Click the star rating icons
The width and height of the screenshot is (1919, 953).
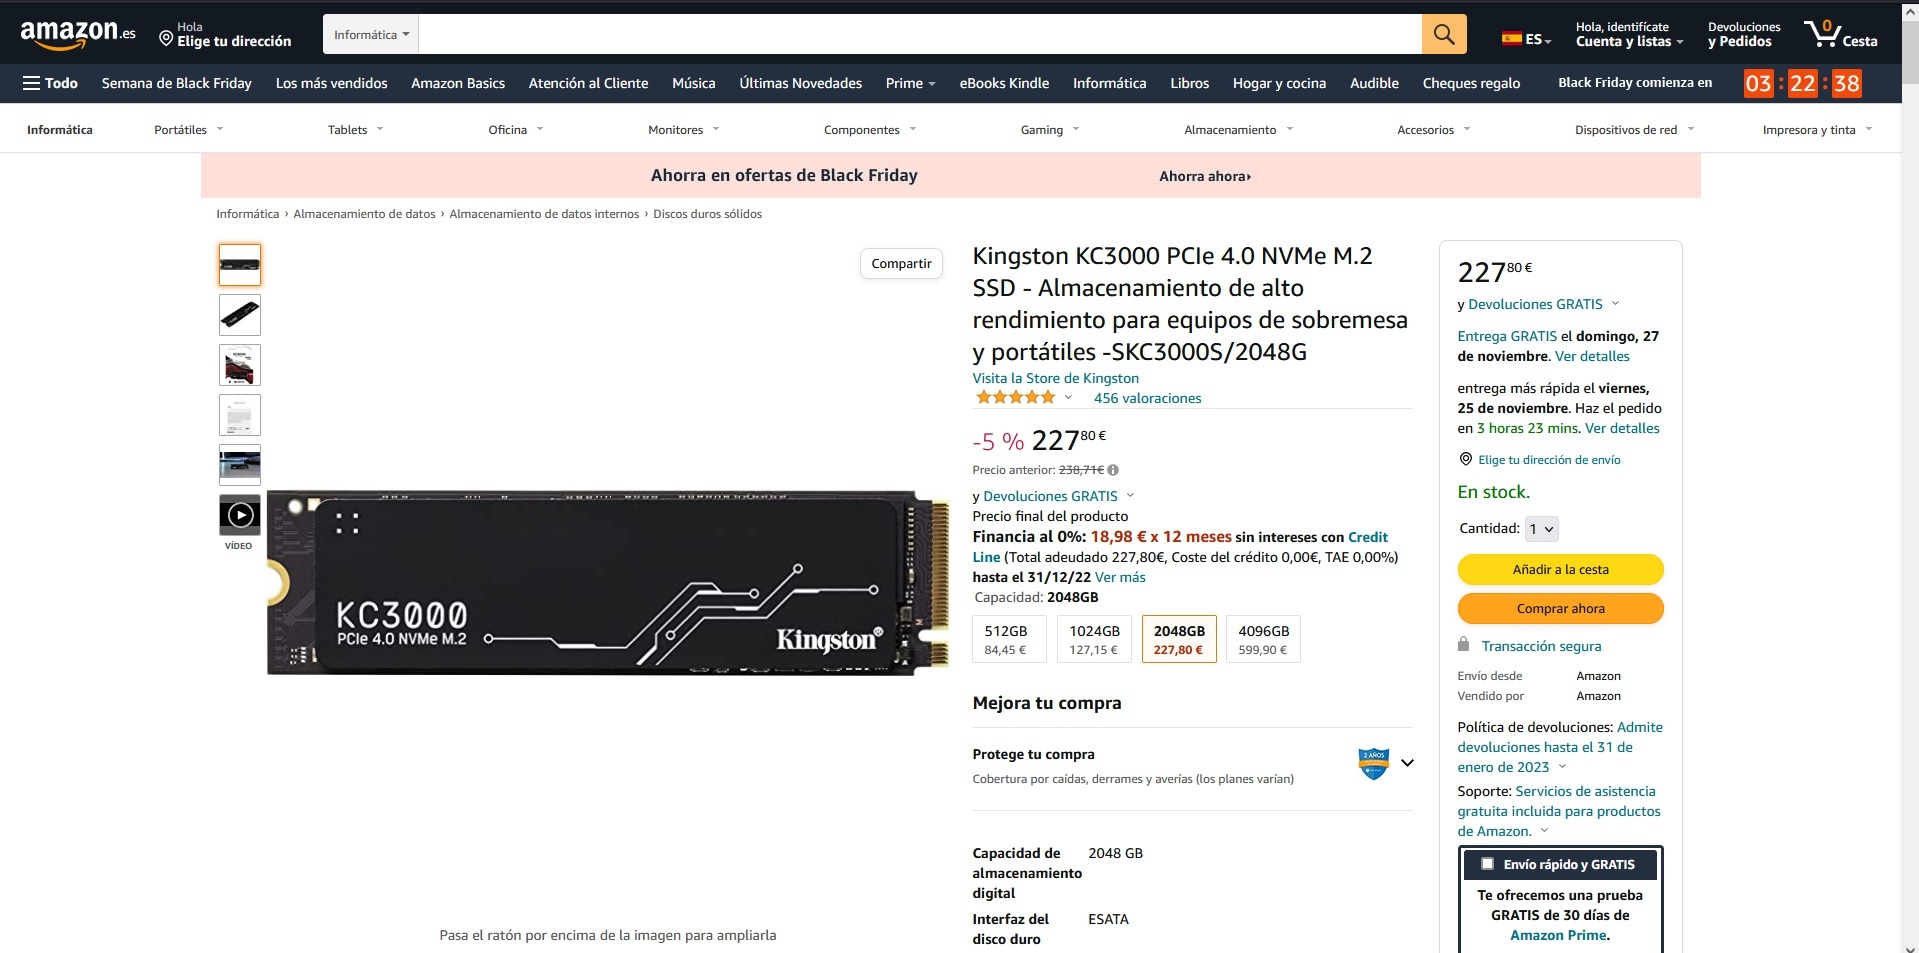click(x=1016, y=398)
